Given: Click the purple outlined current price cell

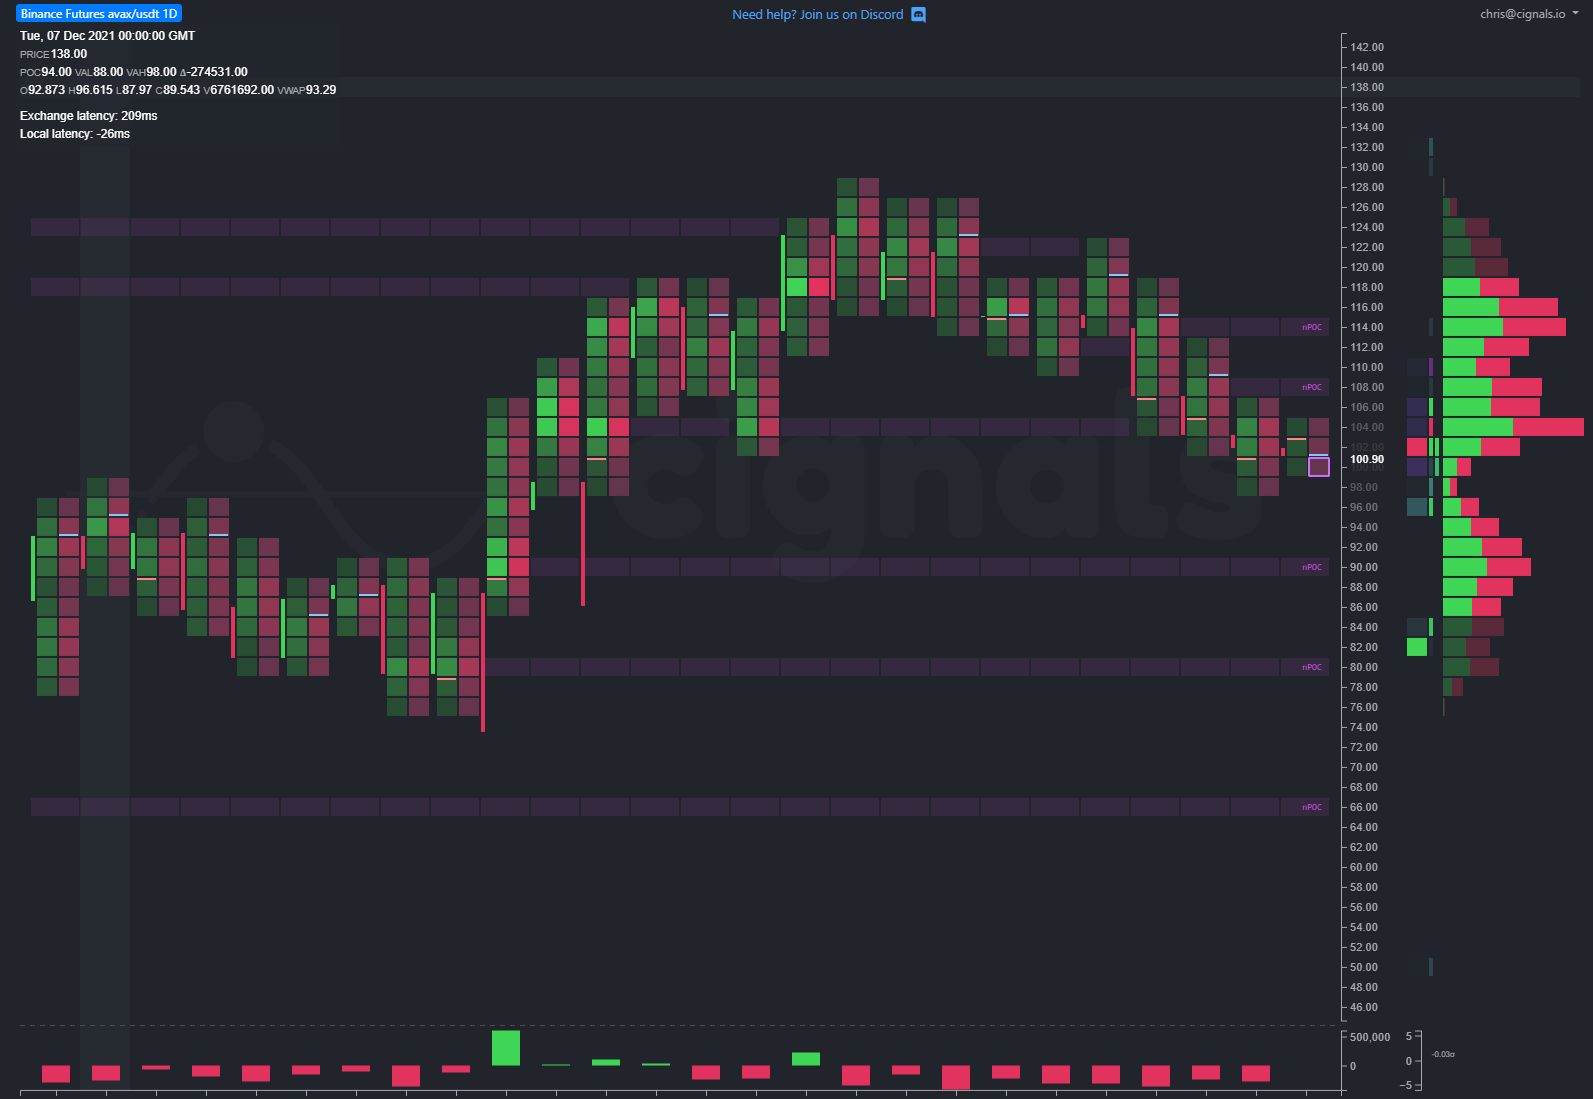Looking at the screenshot, I should tap(1319, 467).
